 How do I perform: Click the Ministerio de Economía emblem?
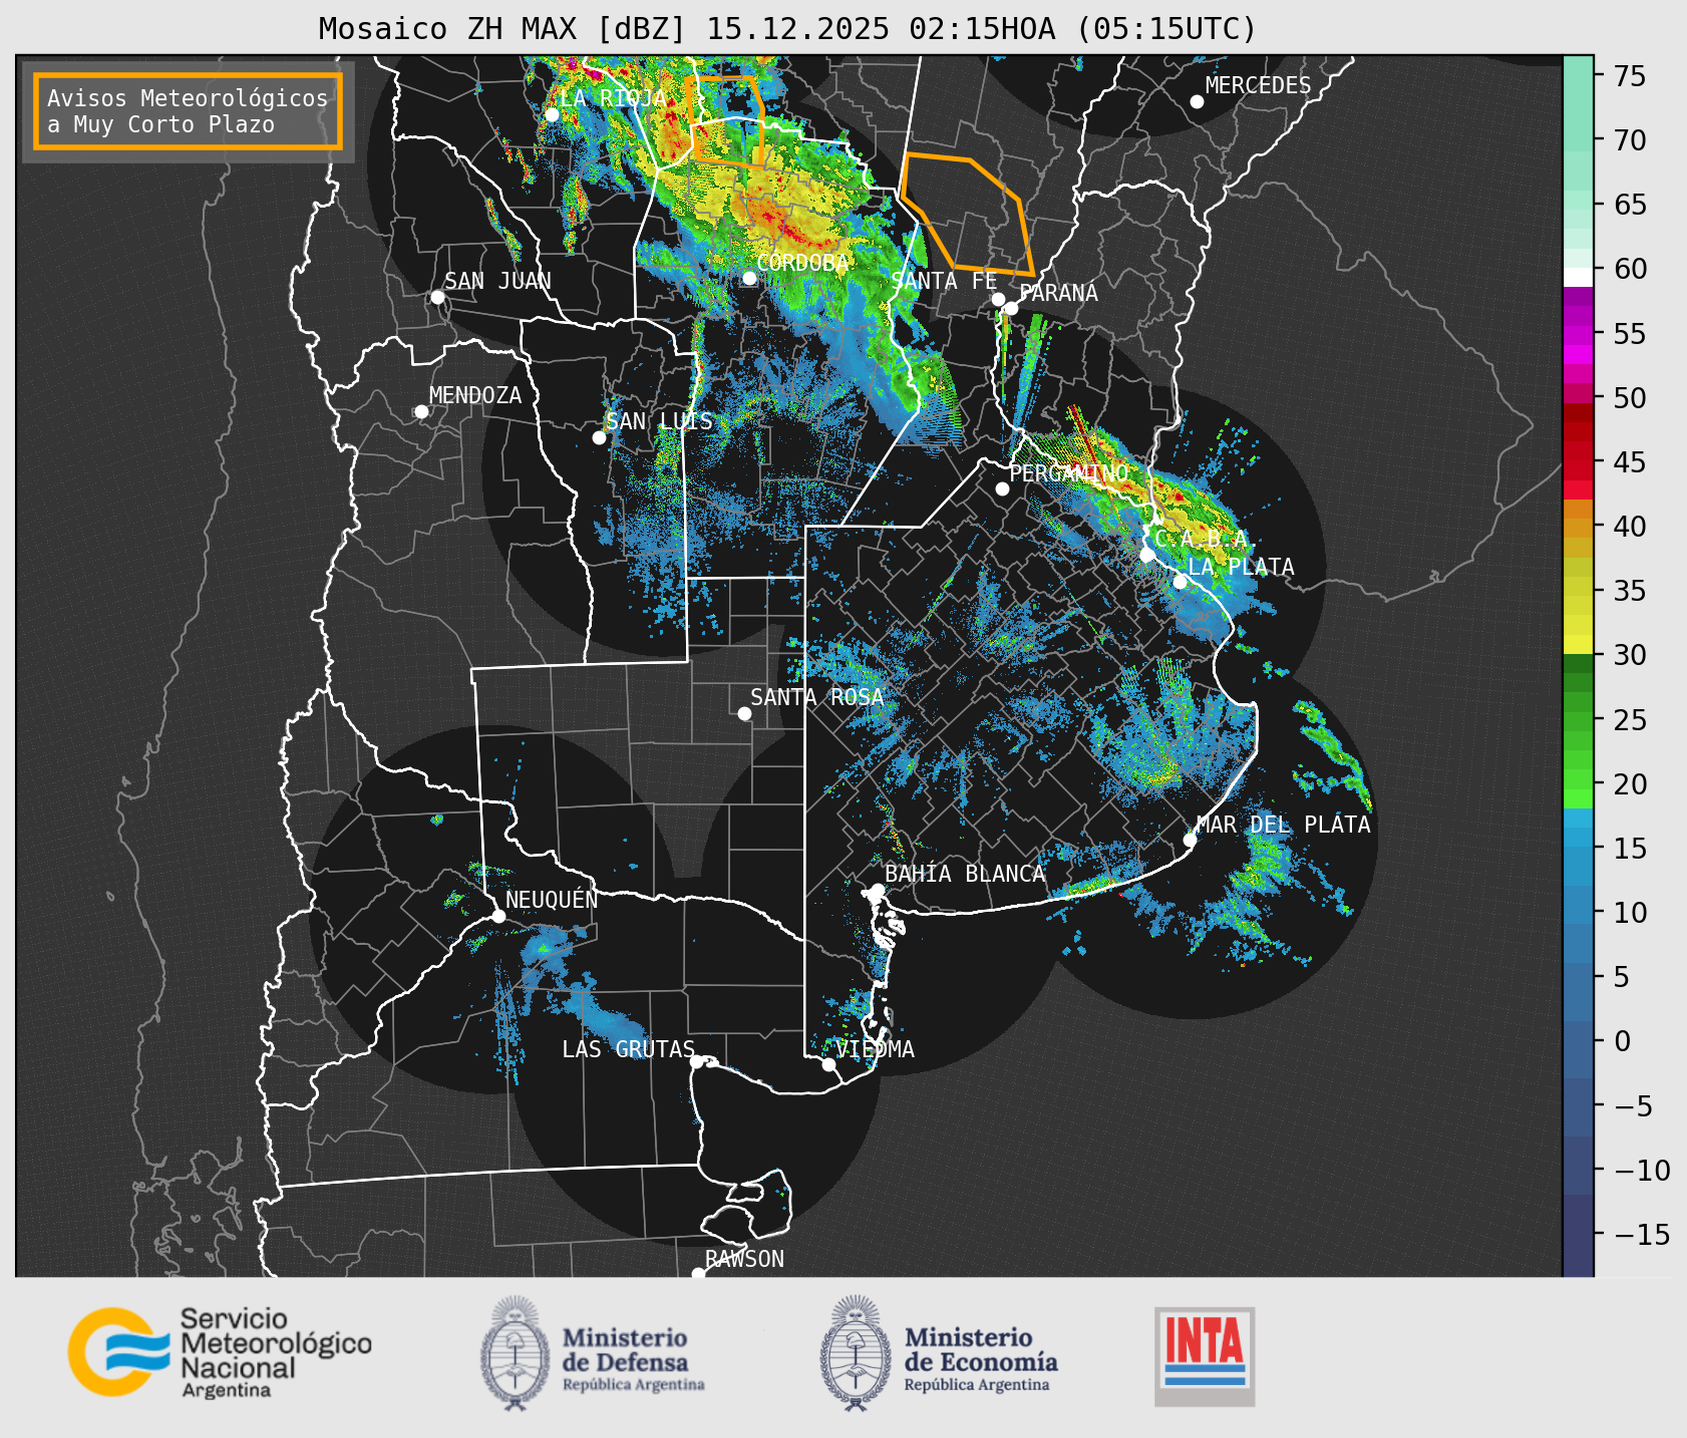click(x=855, y=1353)
